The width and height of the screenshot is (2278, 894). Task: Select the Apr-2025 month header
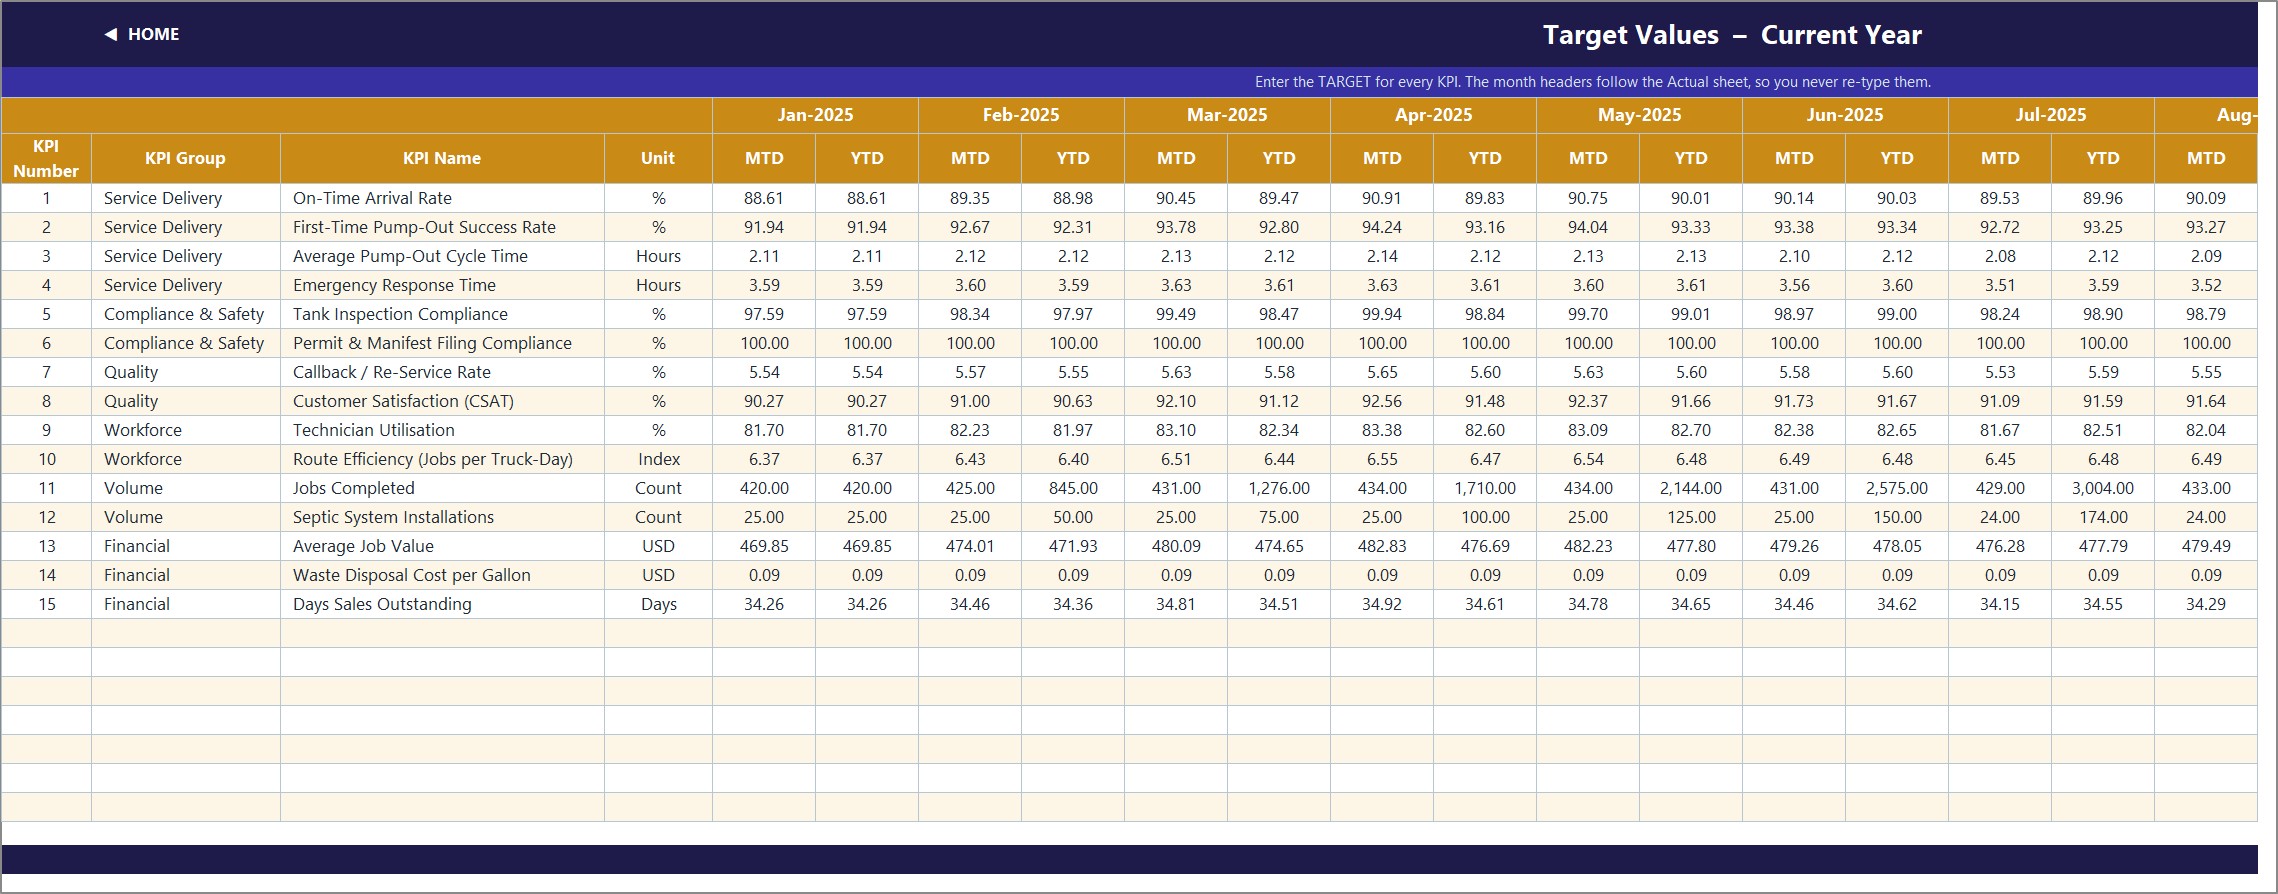coord(1433,115)
